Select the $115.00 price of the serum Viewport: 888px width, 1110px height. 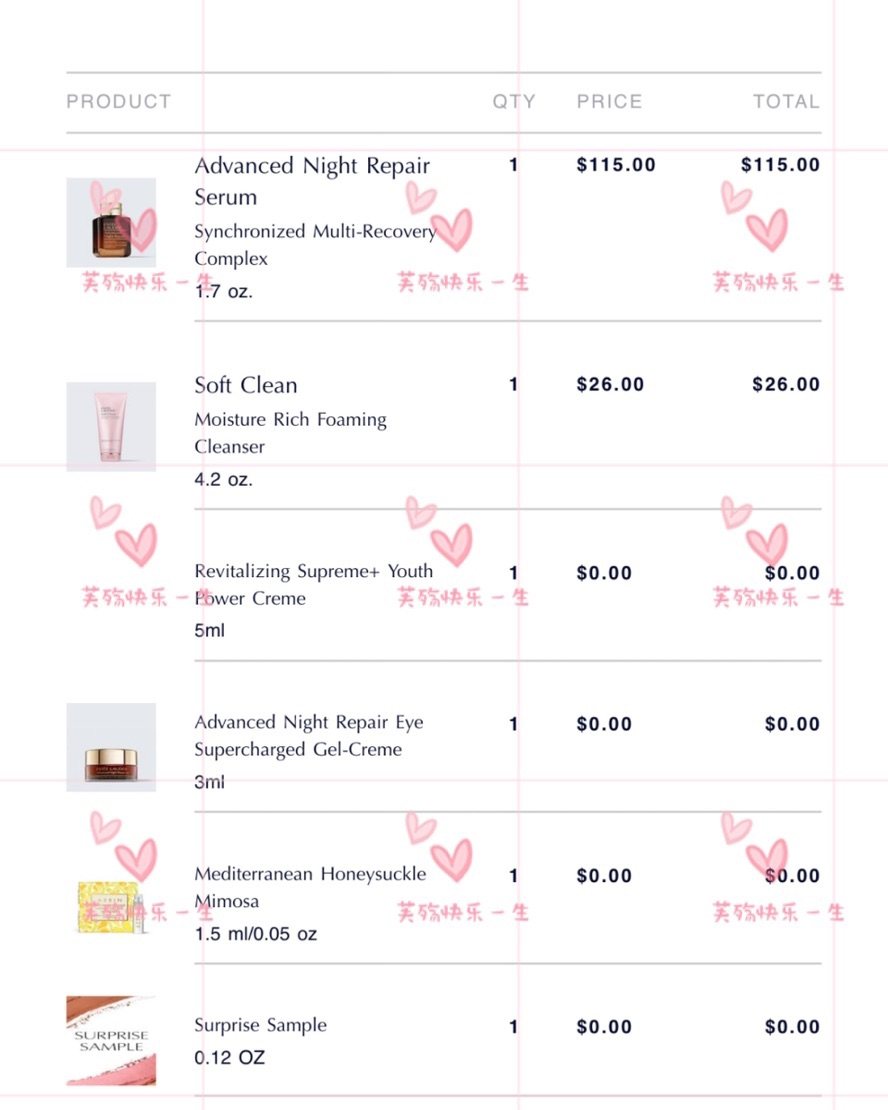pos(616,165)
